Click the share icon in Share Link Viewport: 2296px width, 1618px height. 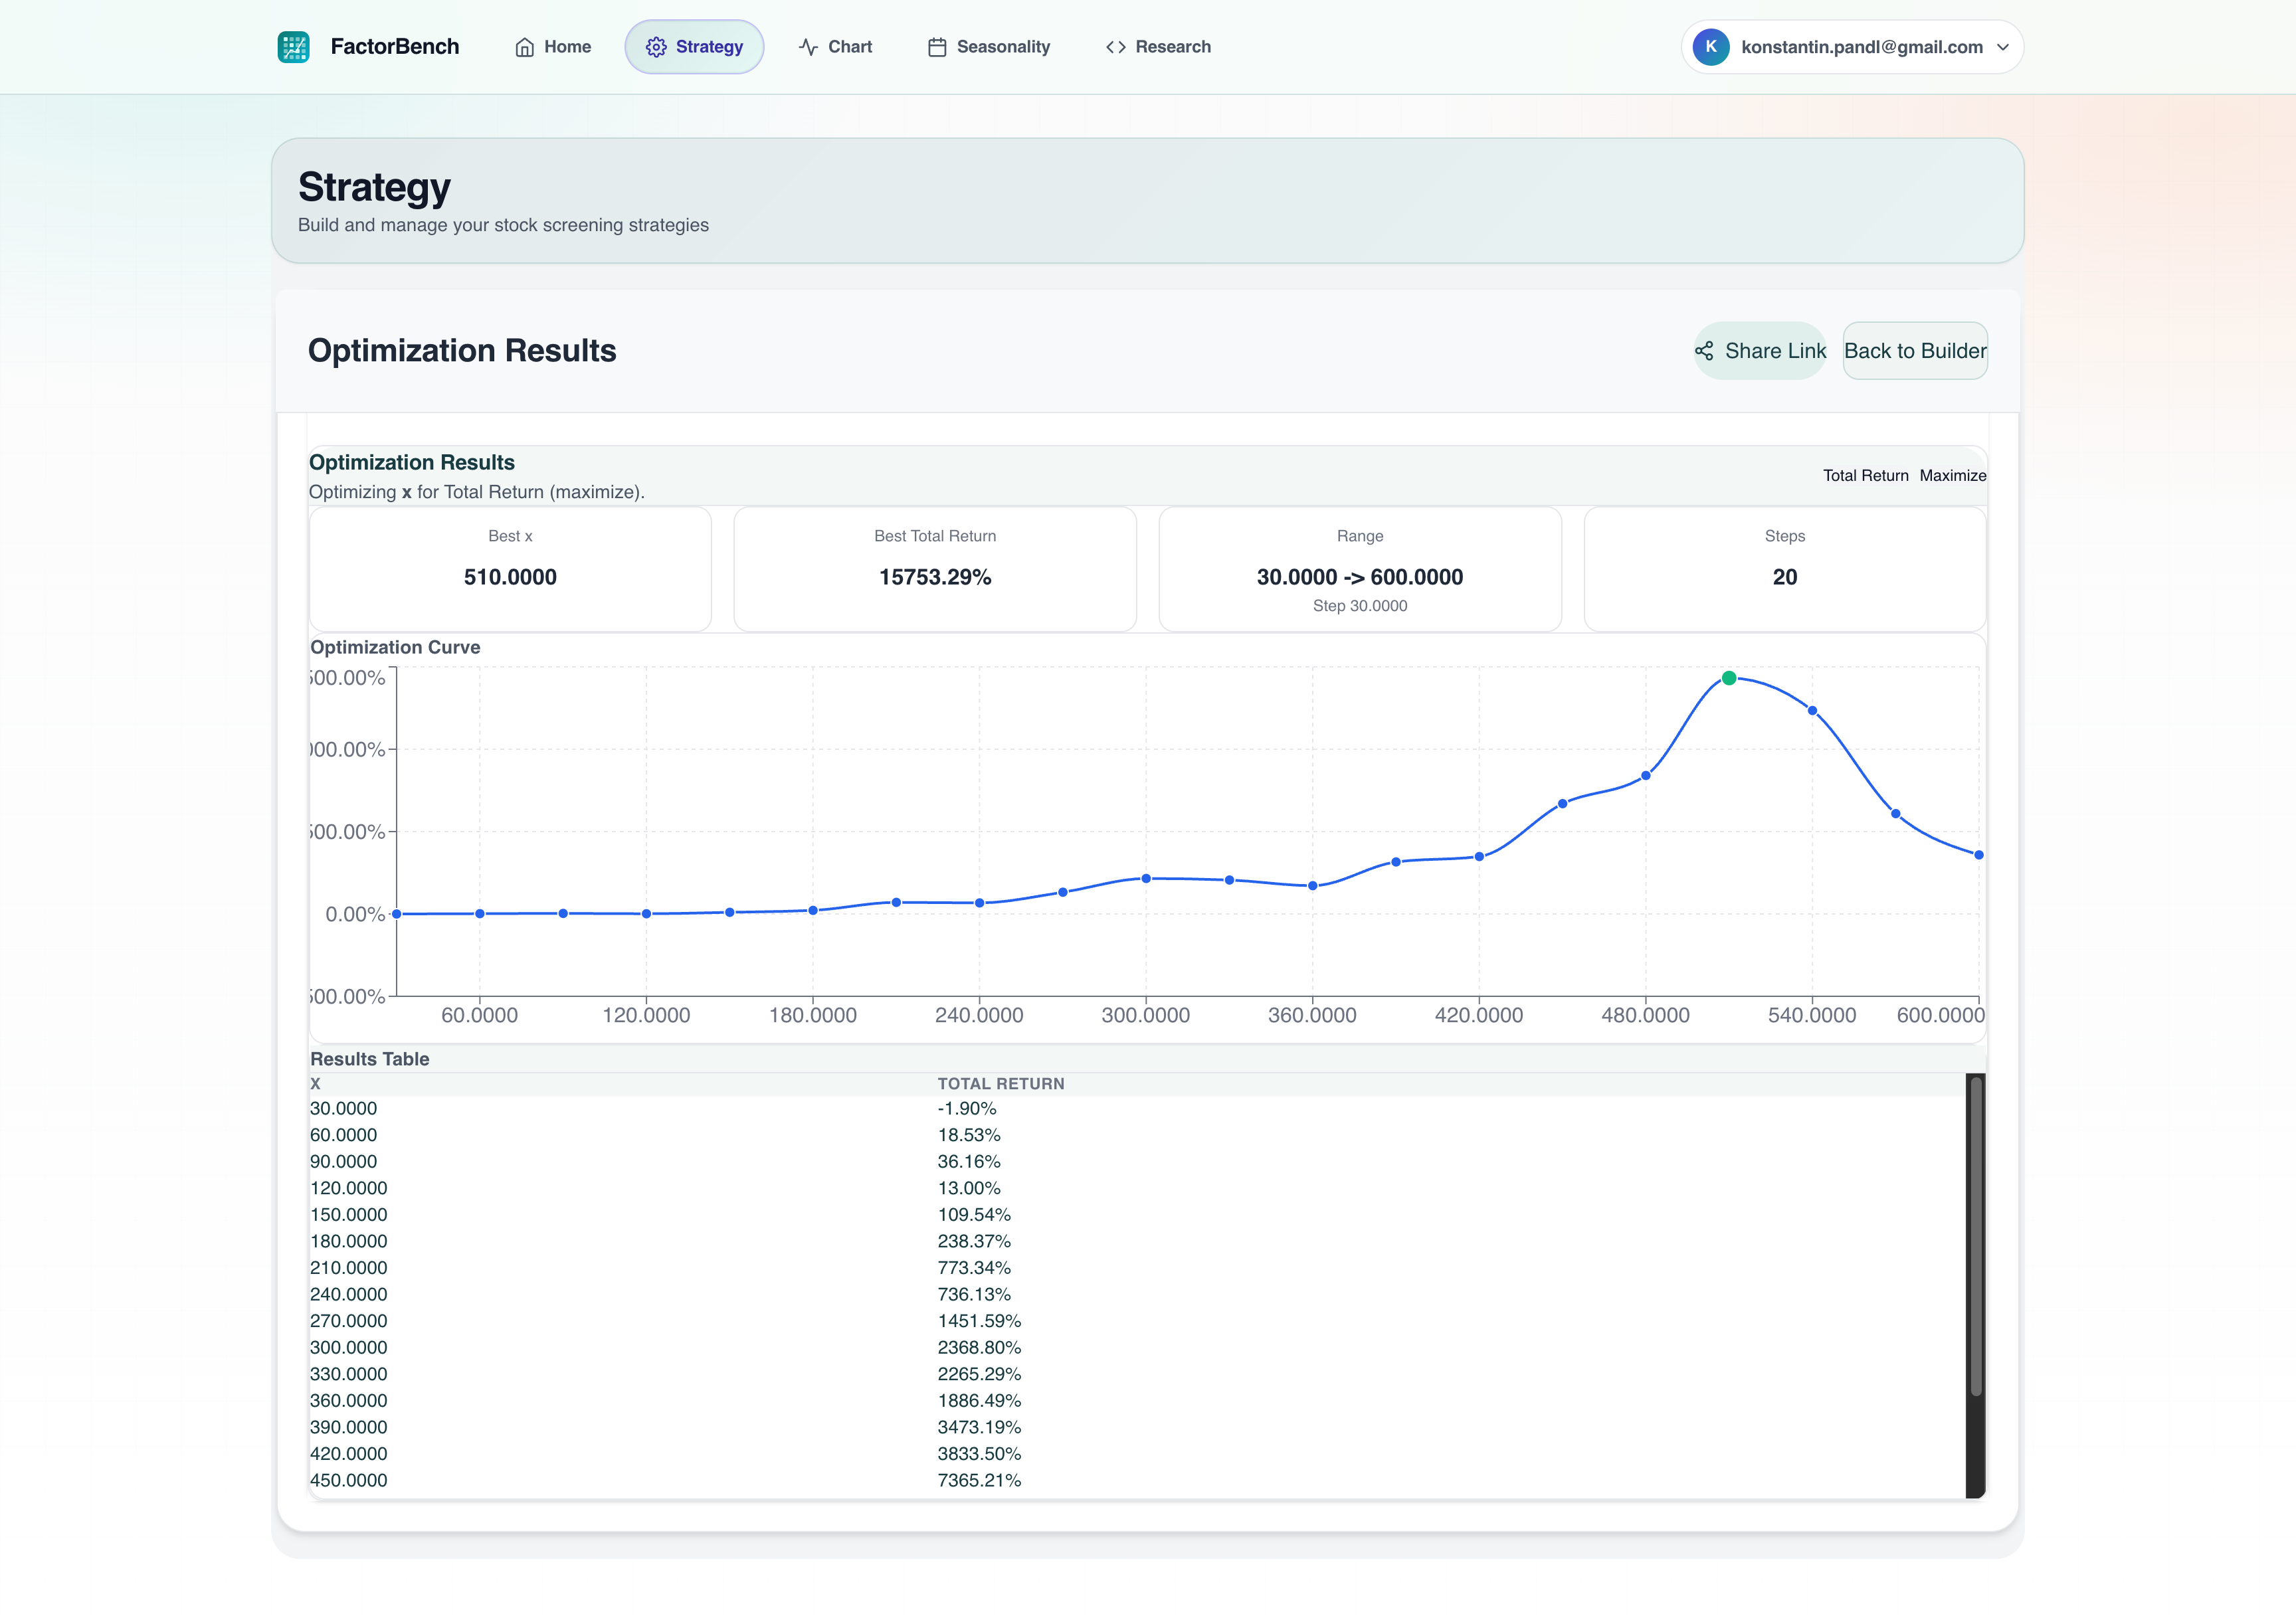coord(1704,351)
